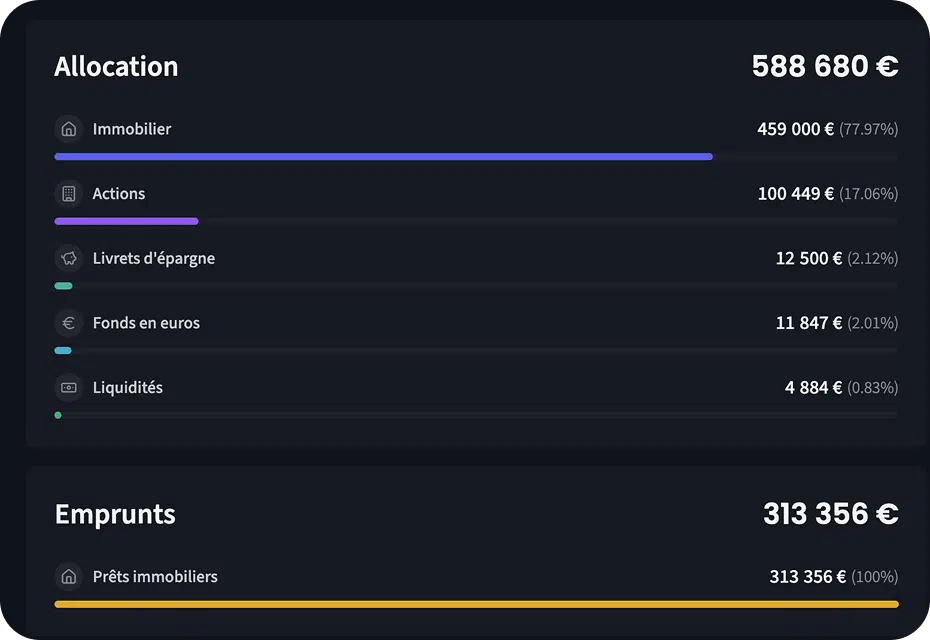
Task: Click the building icon beside Actions
Action: coord(68,194)
